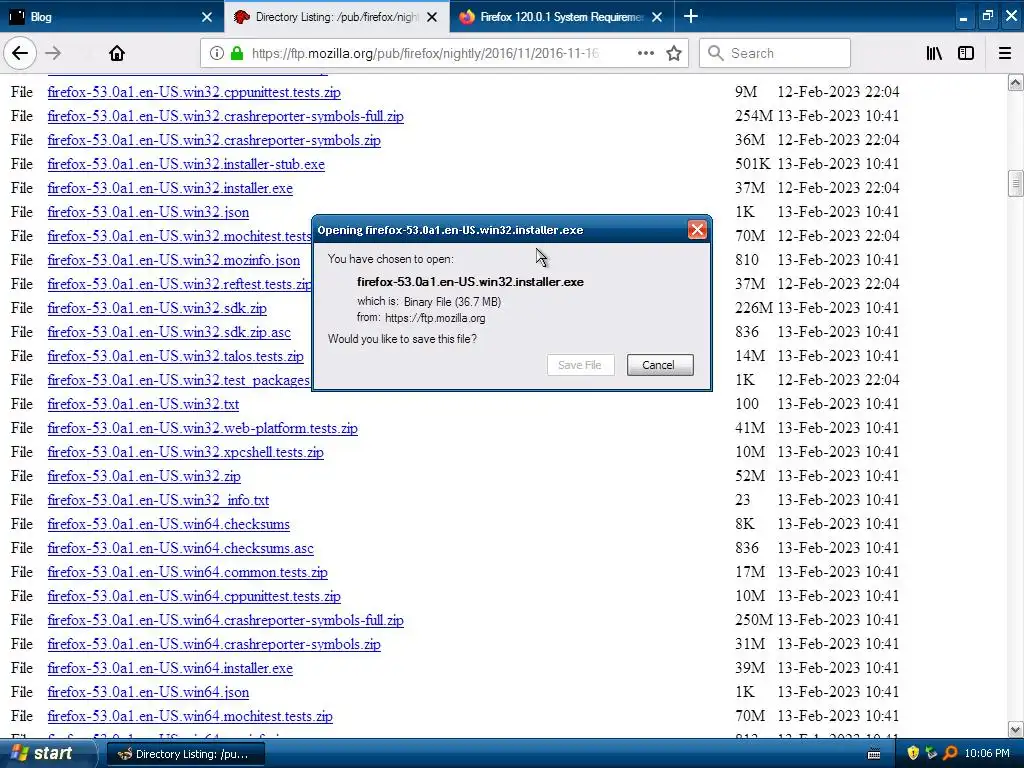
Task: Open a new tab with the plus button
Action: coord(691,16)
